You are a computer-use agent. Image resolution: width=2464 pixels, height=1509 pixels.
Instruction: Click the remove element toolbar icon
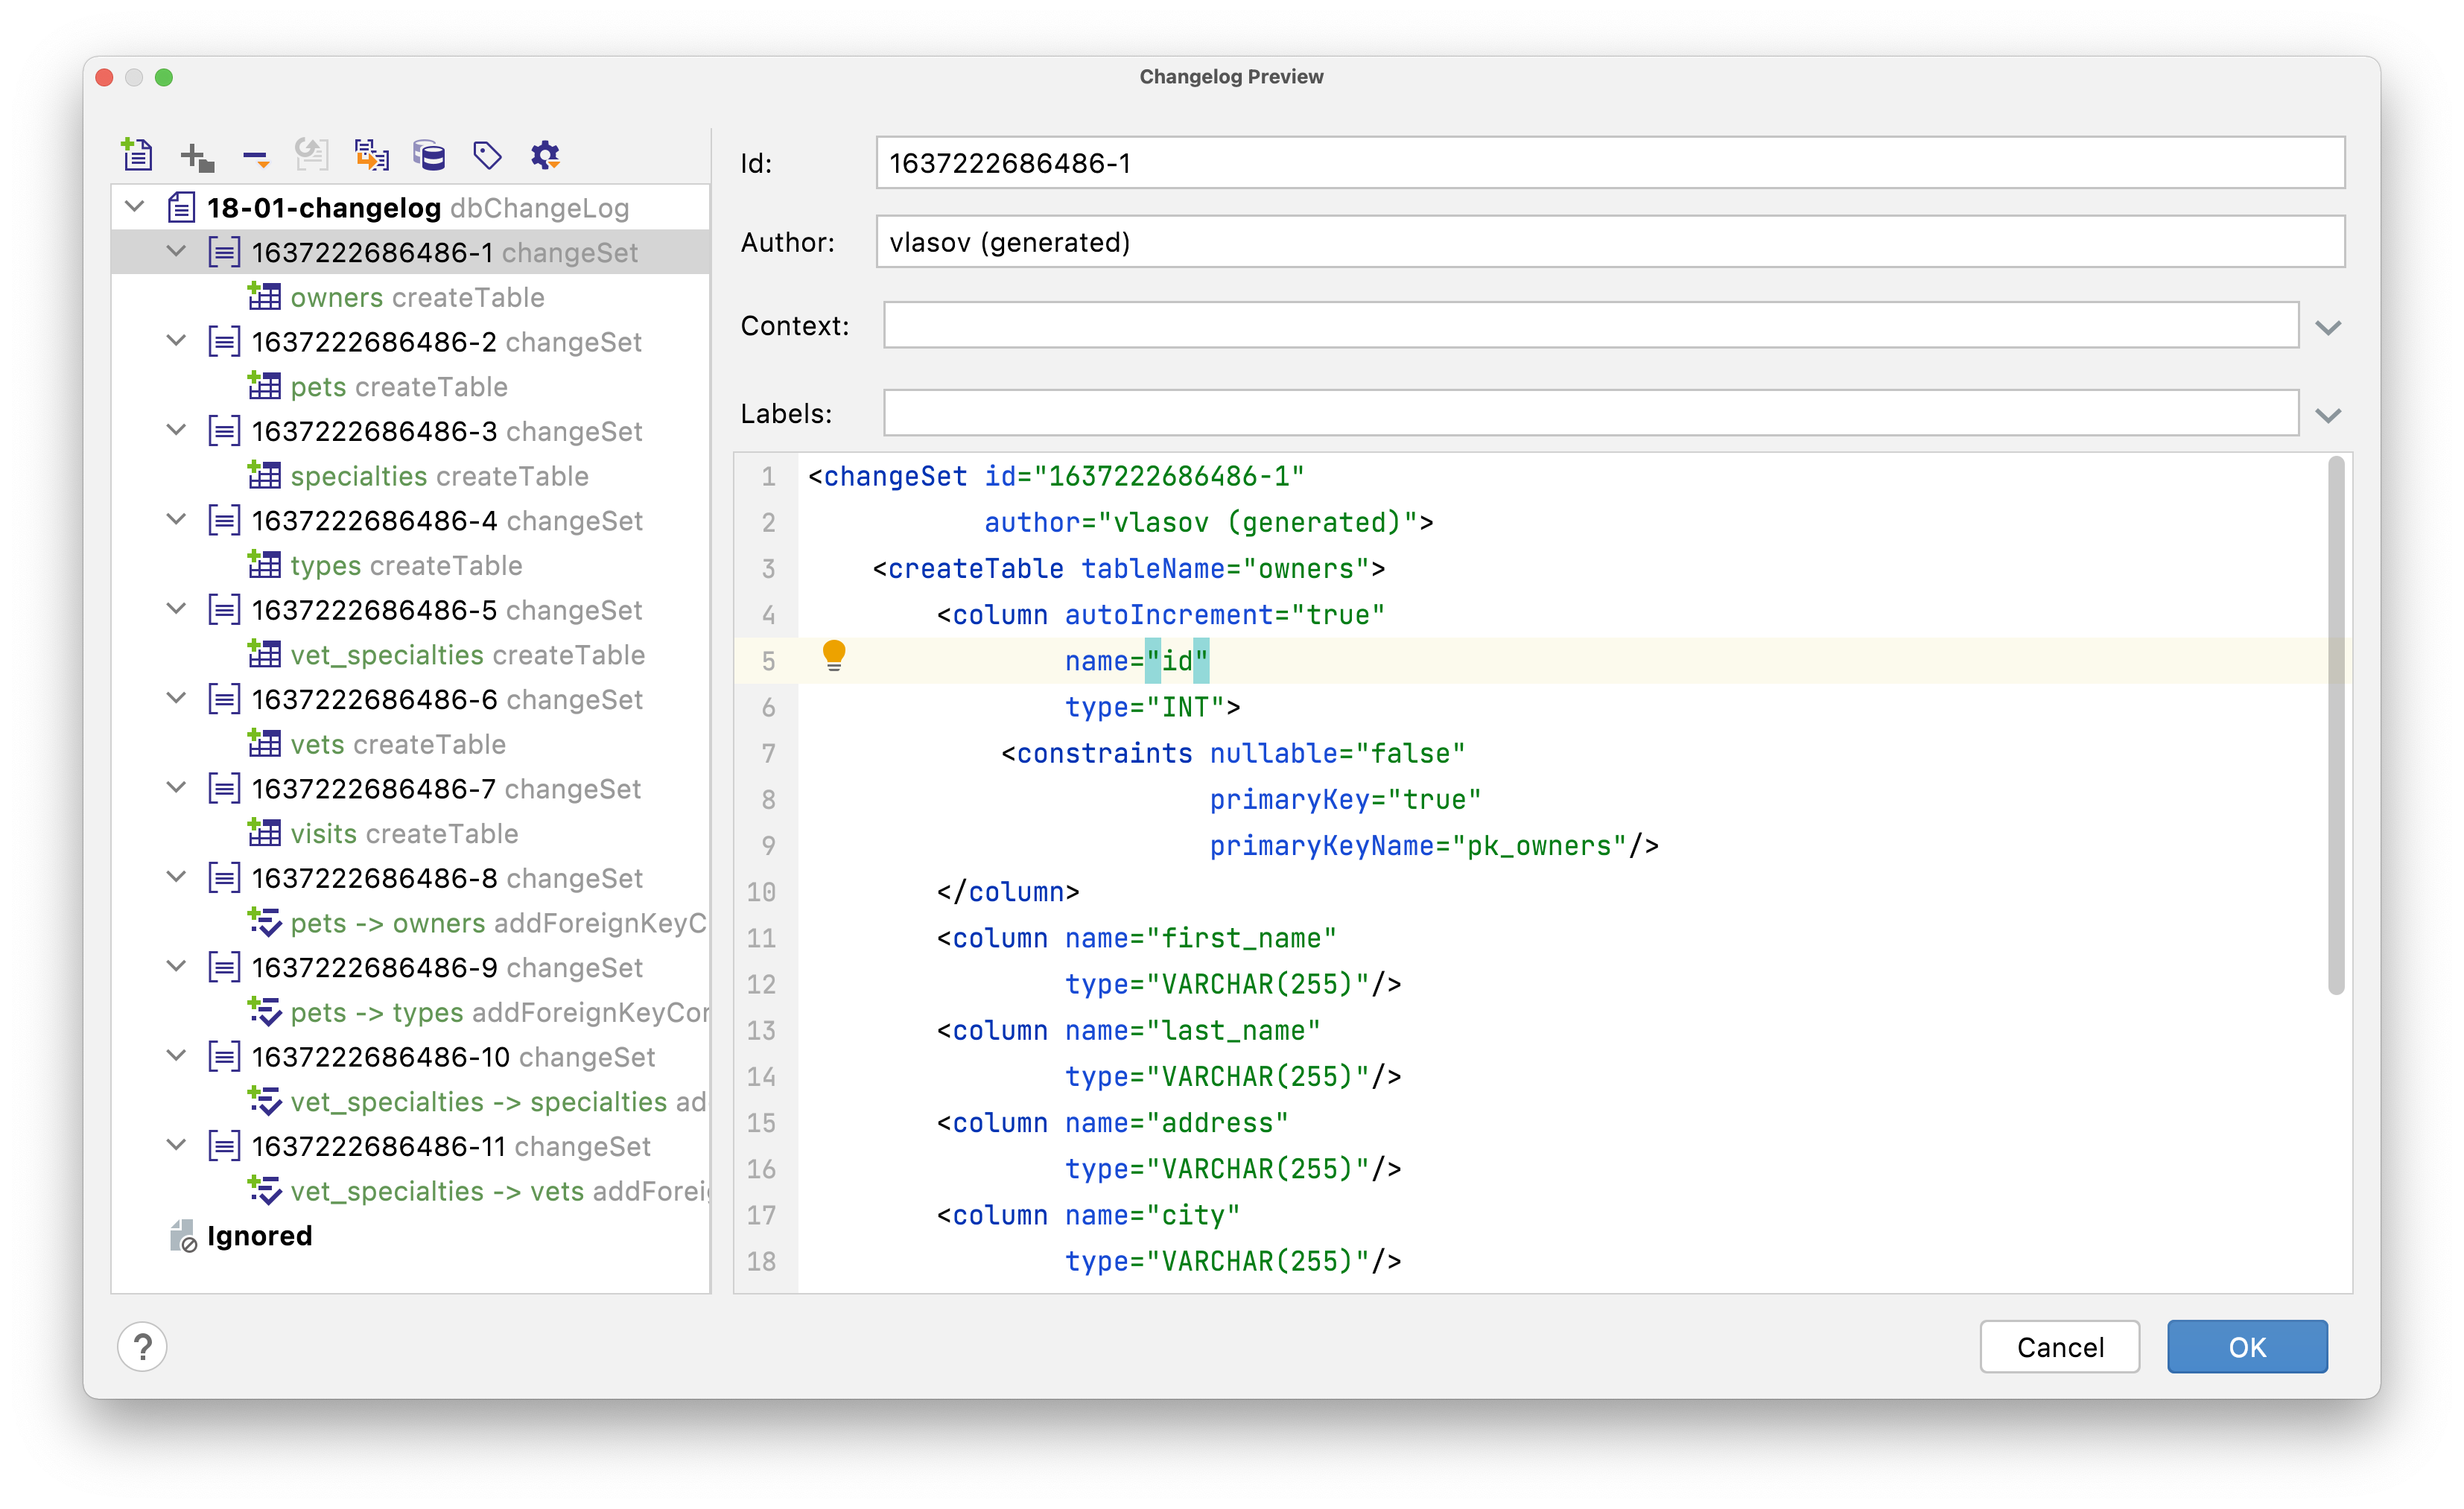(255, 155)
